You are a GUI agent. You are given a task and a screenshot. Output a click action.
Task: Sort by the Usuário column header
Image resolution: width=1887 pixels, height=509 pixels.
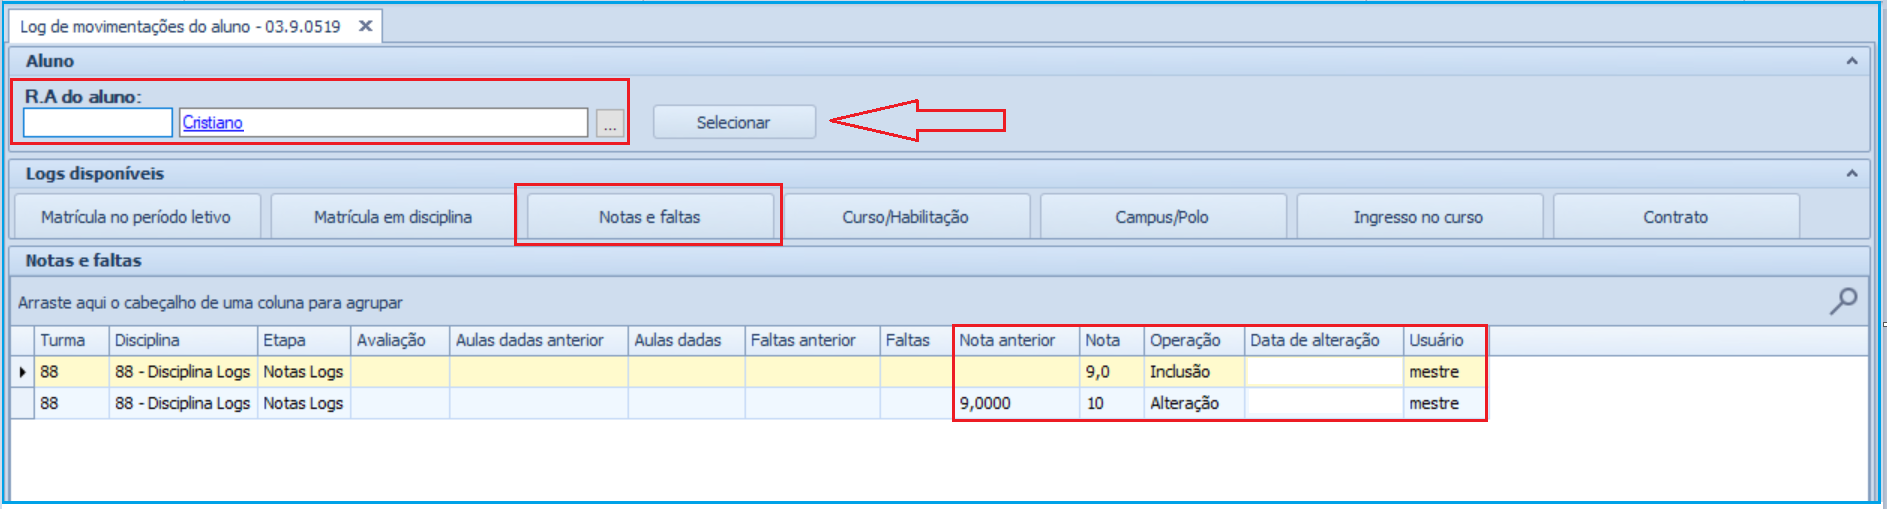(1445, 340)
